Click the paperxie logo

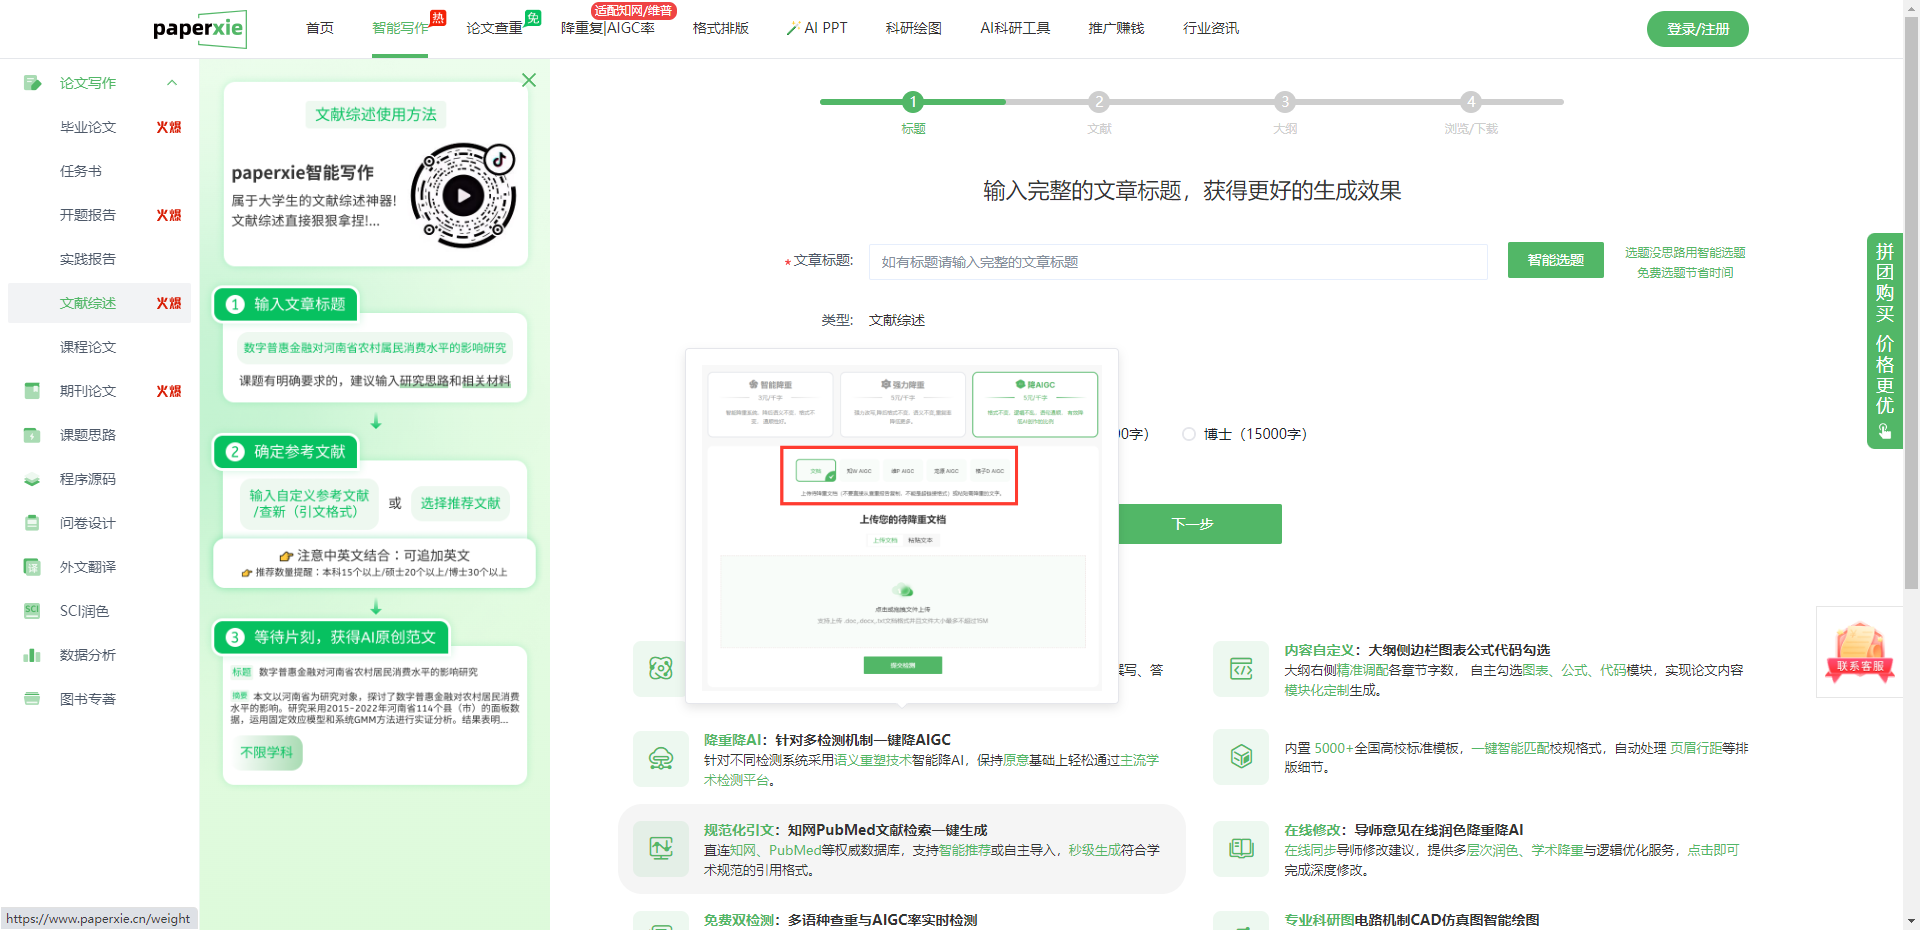click(x=199, y=29)
